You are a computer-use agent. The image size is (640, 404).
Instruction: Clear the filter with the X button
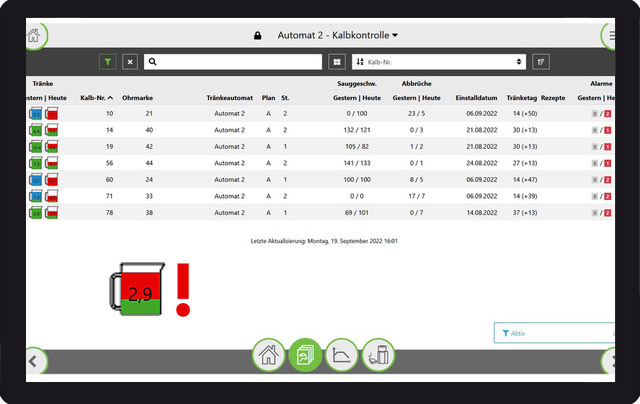pos(130,62)
